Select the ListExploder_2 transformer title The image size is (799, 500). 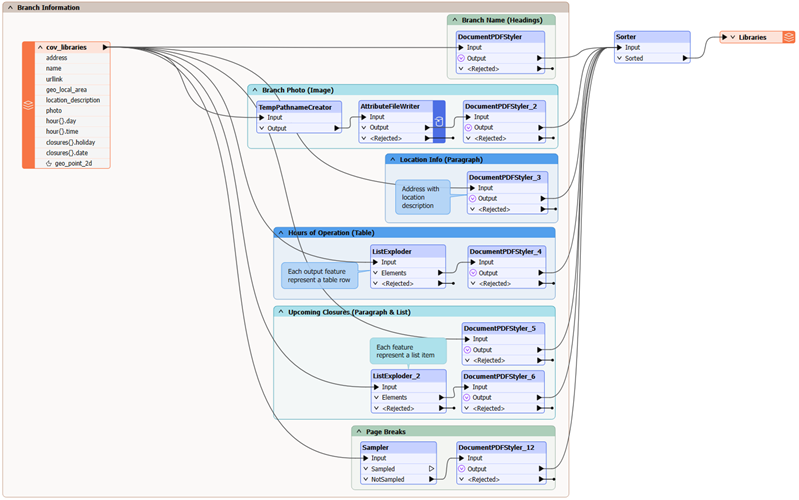[x=397, y=376]
